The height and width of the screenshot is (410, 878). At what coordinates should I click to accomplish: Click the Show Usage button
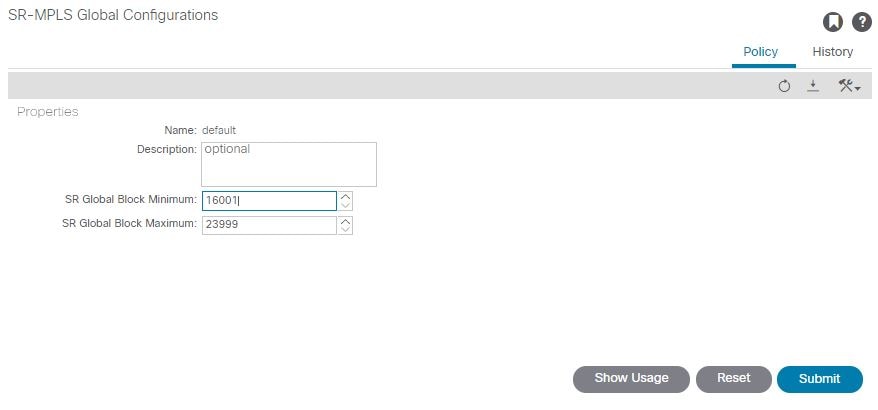631,379
